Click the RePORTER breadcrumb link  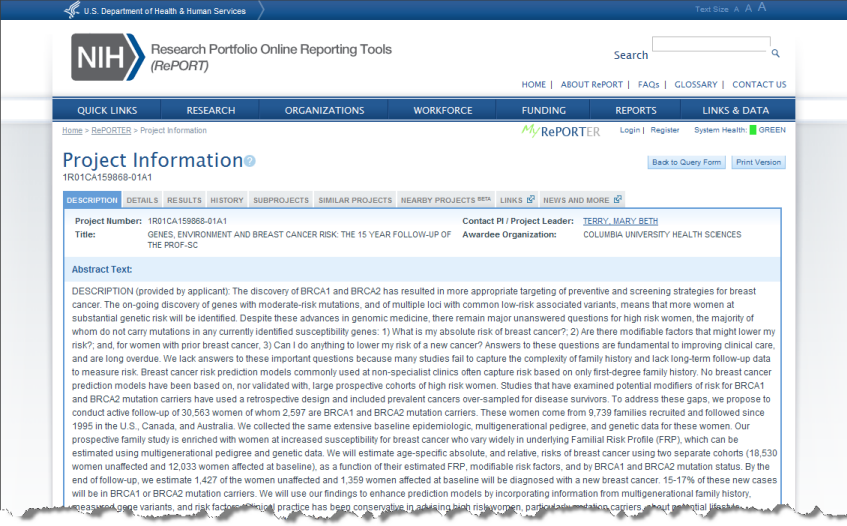click(x=111, y=131)
